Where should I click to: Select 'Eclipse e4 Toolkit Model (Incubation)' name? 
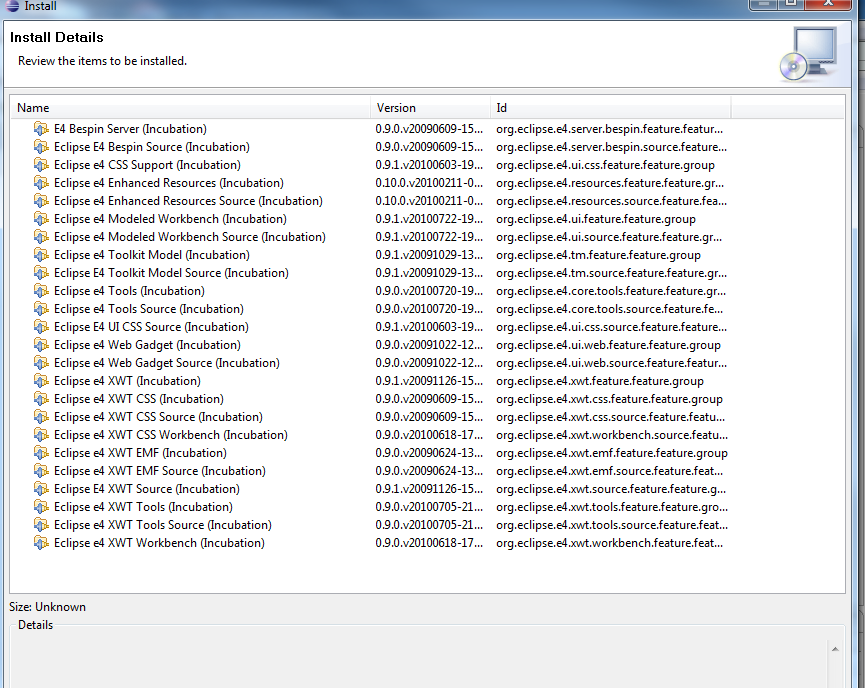[152, 255]
